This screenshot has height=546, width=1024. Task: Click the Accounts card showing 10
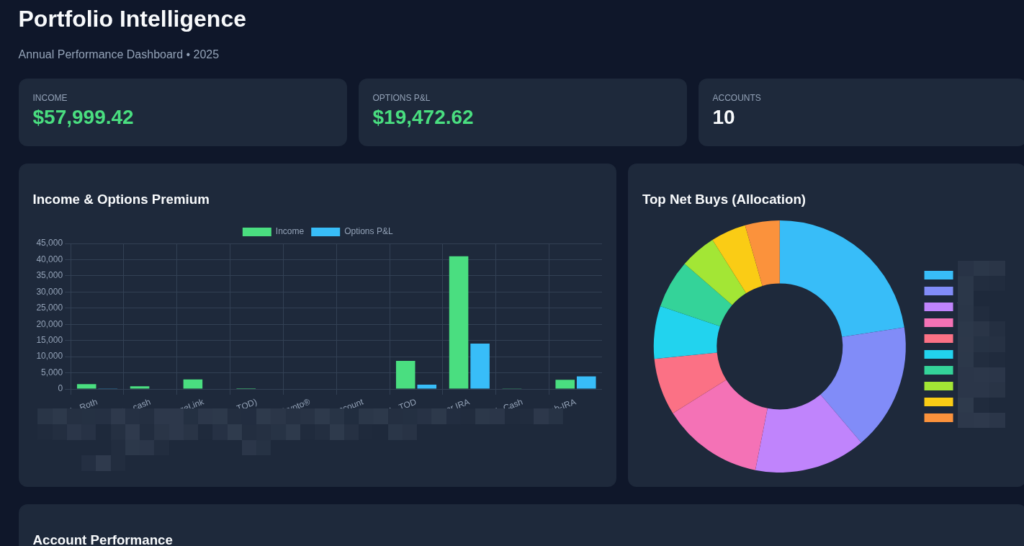click(860, 112)
